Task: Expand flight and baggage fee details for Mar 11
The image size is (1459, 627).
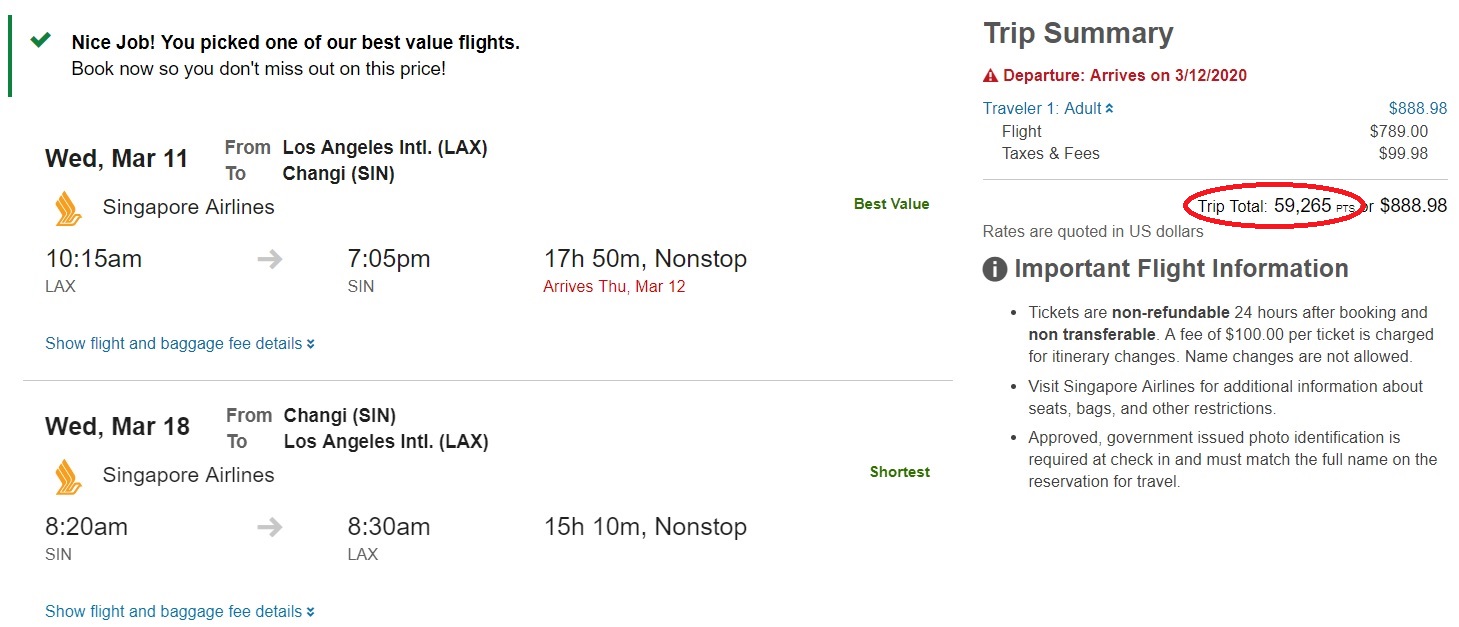Action: (180, 344)
